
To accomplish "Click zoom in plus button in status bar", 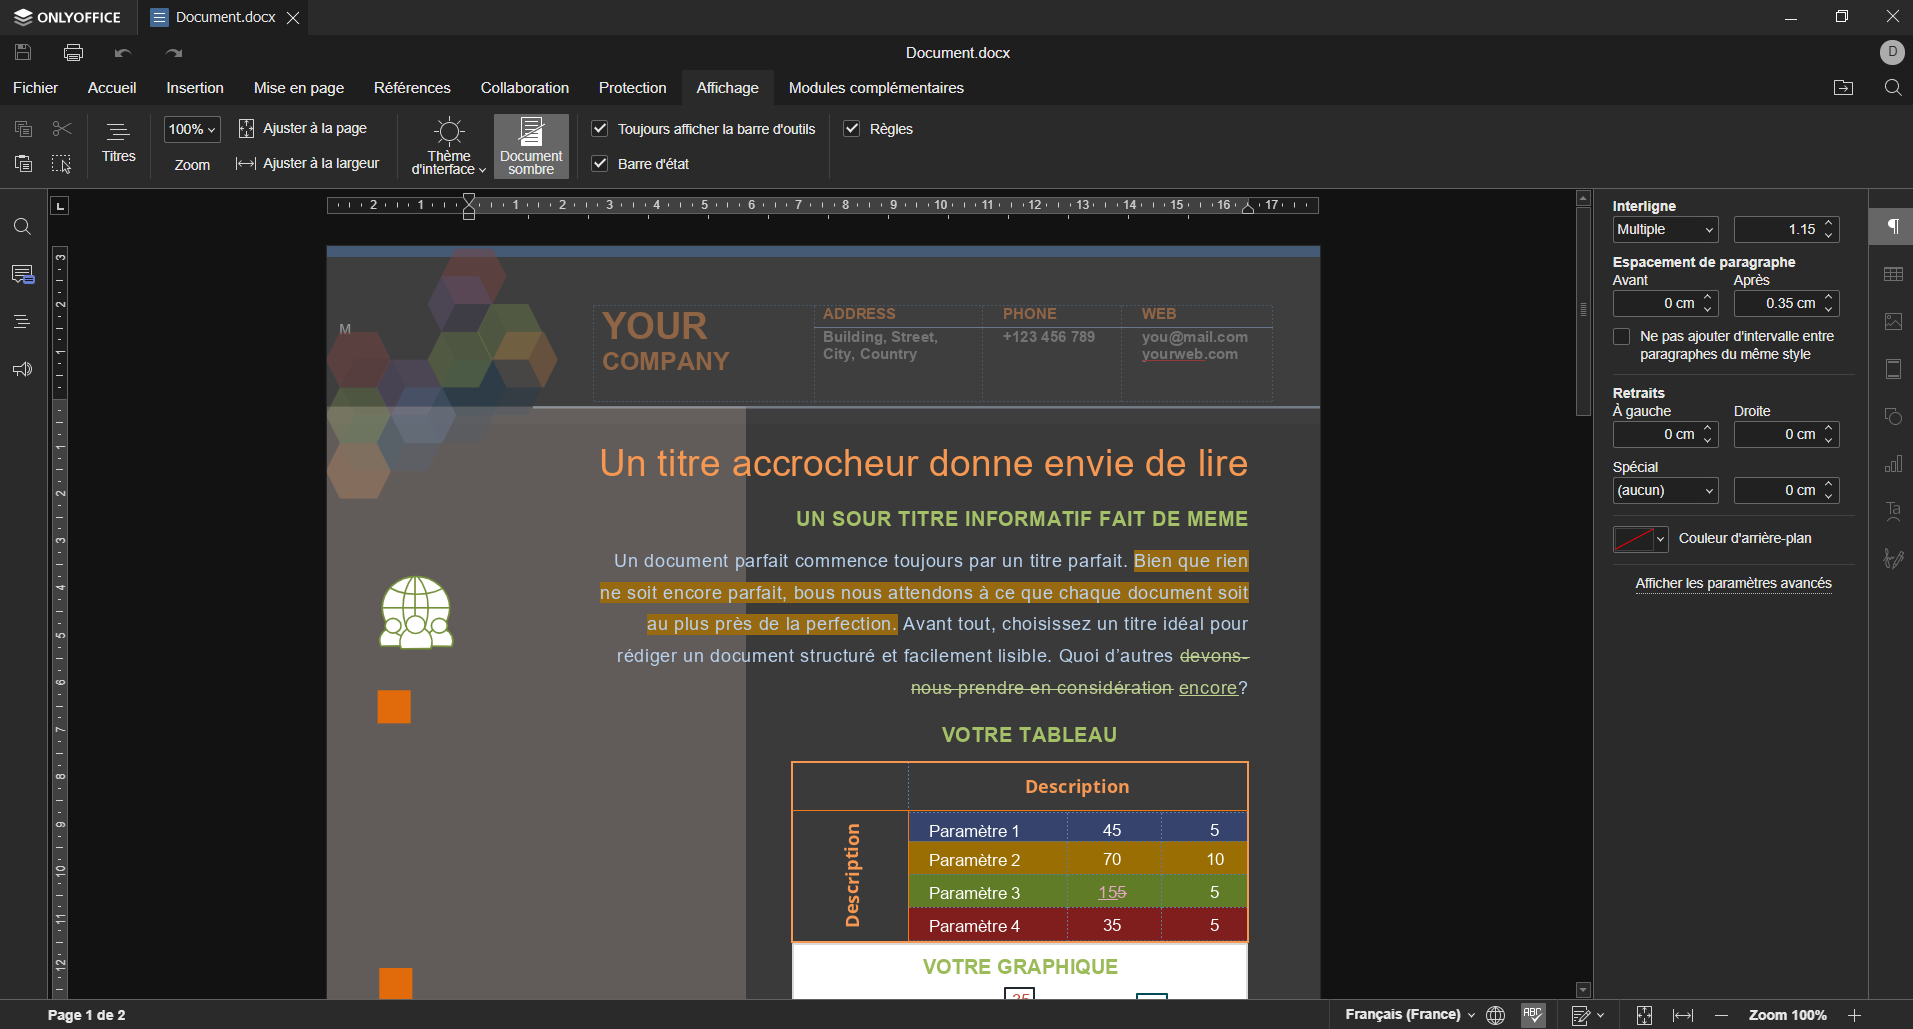I will [x=1854, y=1015].
